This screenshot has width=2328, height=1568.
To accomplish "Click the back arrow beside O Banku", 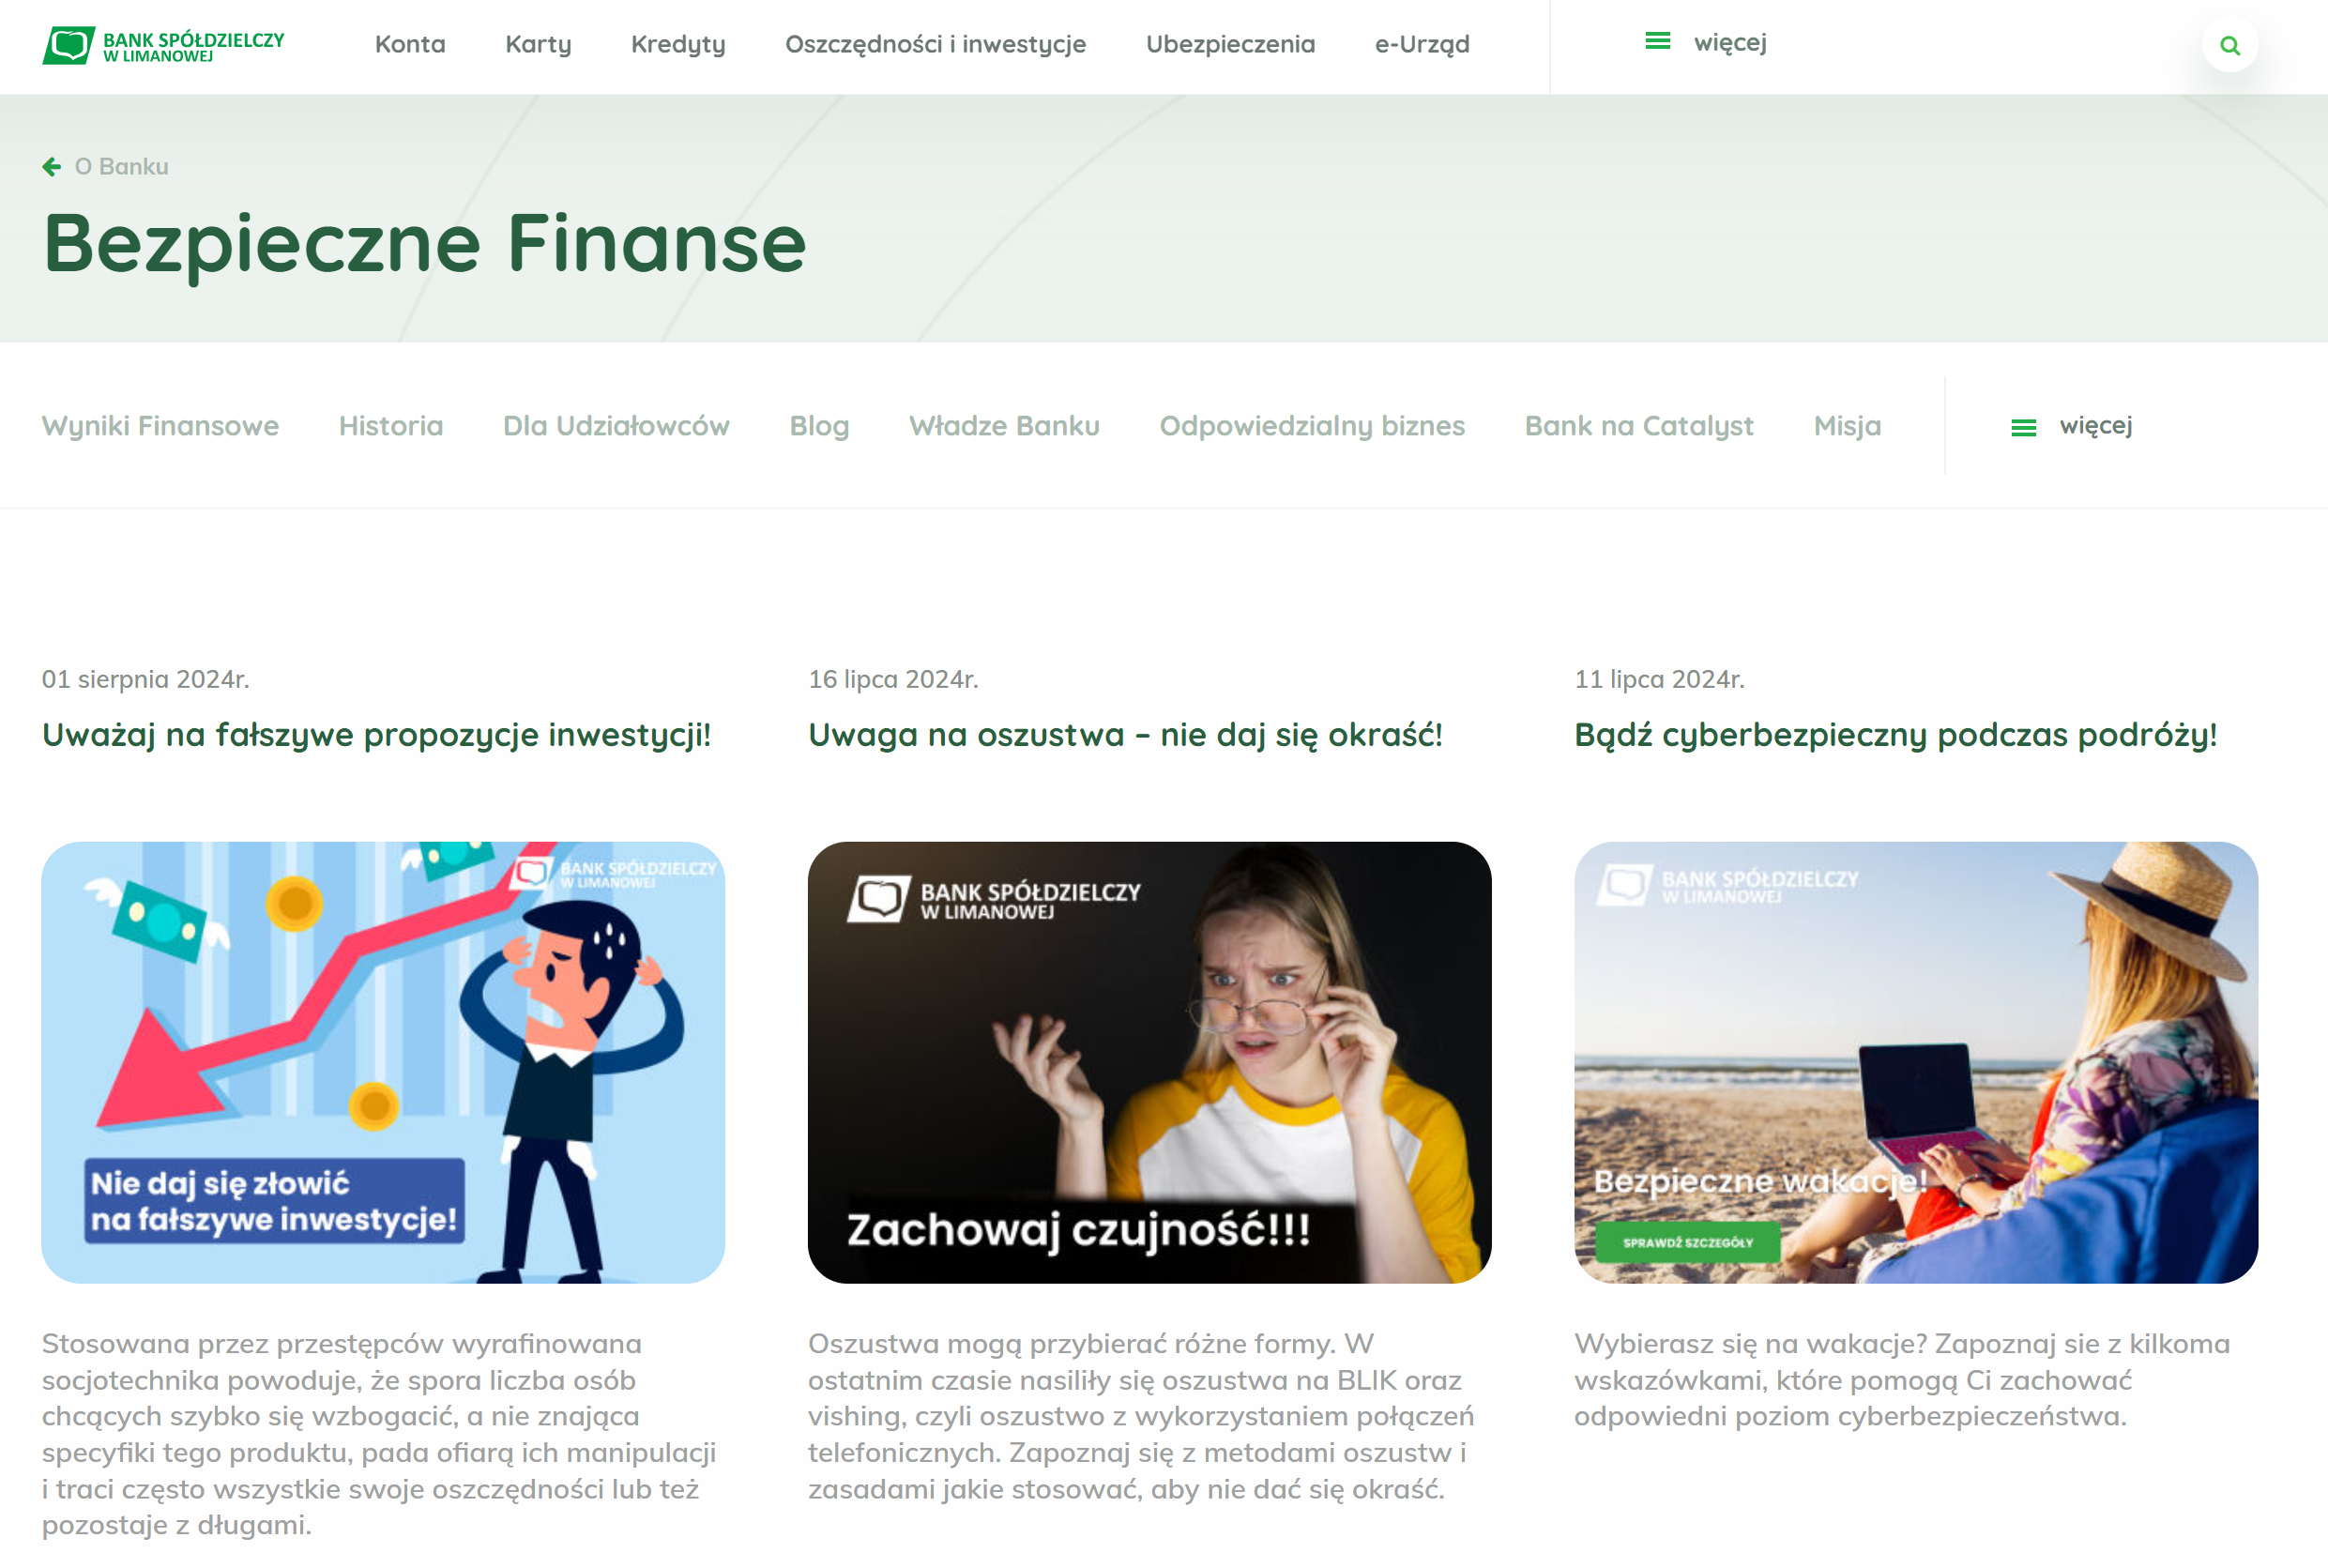I will click(x=52, y=166).
